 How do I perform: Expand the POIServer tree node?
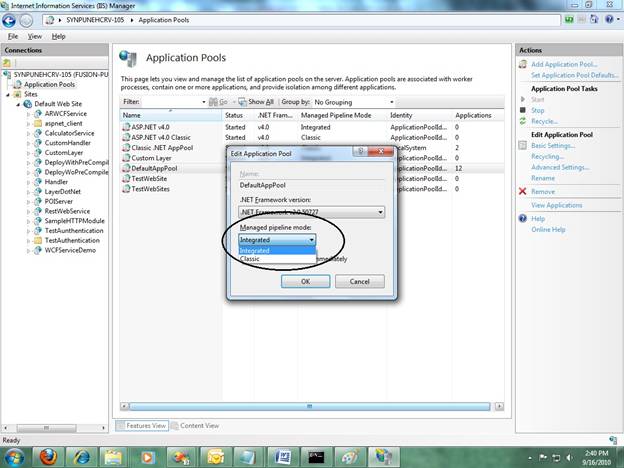pos(28,202)
